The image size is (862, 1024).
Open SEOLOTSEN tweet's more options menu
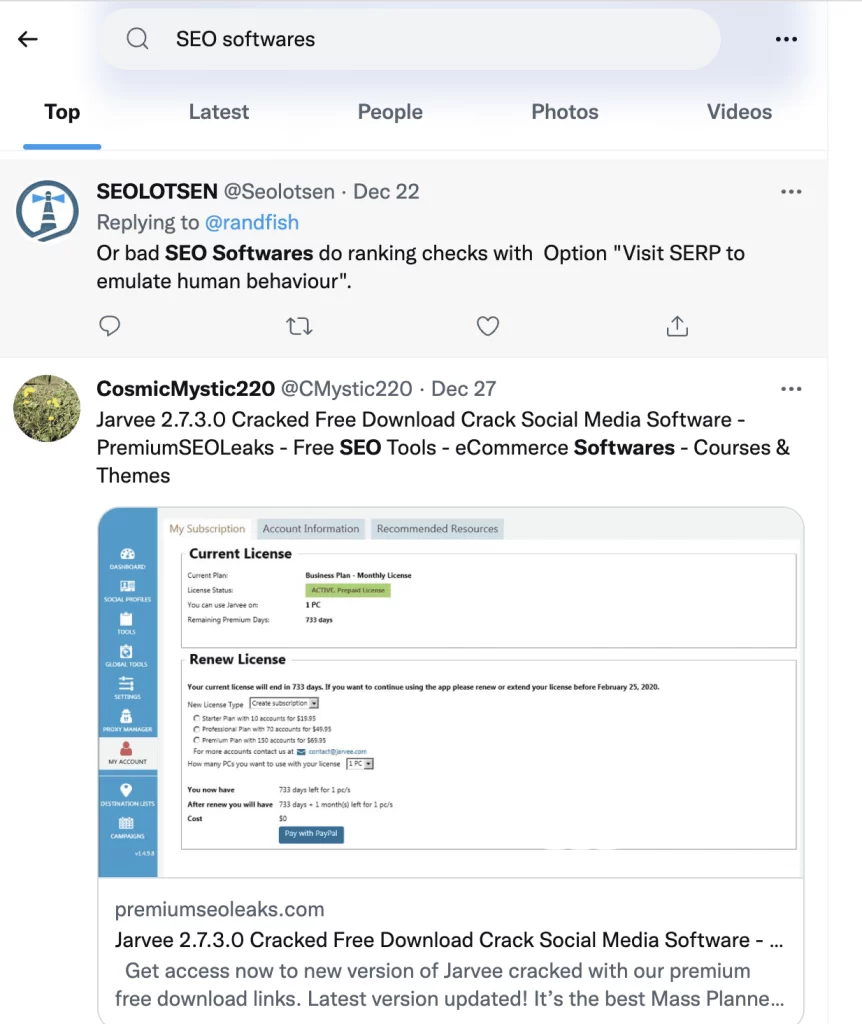pyautogui.click(x=791, y=192)
